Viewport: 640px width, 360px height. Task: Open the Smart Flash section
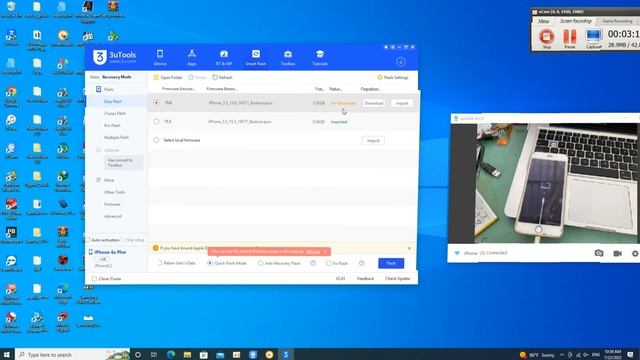pos(256,58)
